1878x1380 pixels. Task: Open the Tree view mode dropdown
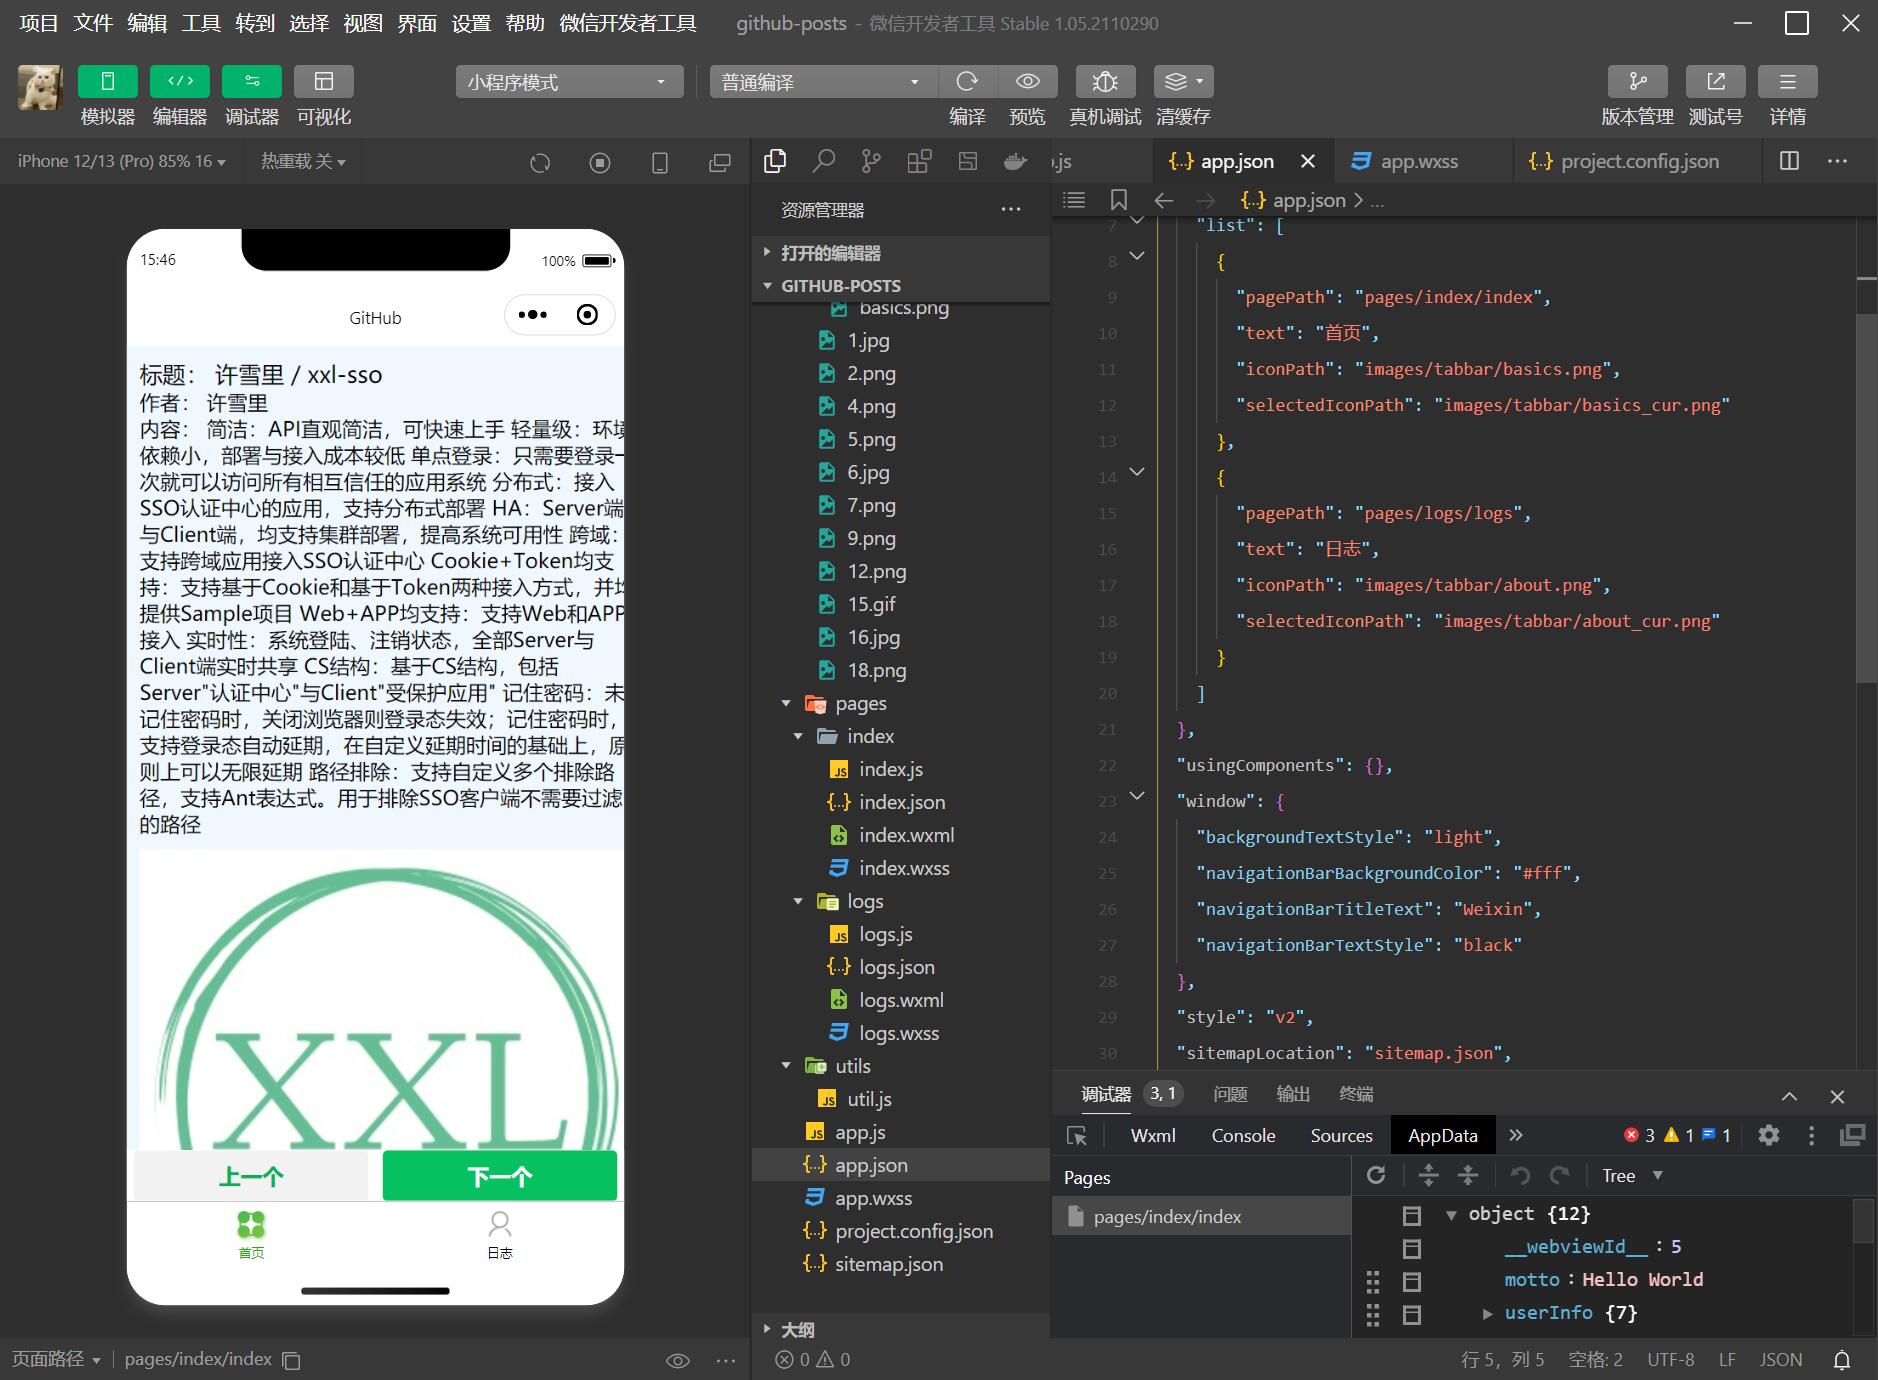point(1632,1176)
